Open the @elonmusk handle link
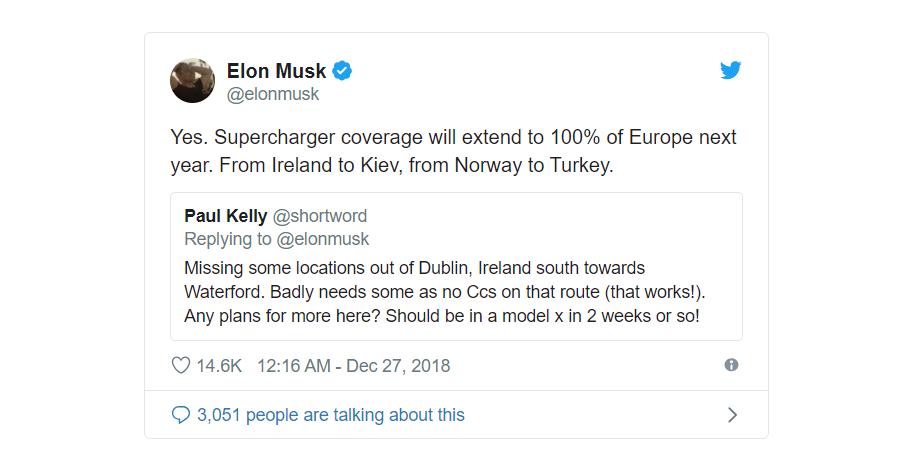The image size is (898, 472). coord(273,95)
